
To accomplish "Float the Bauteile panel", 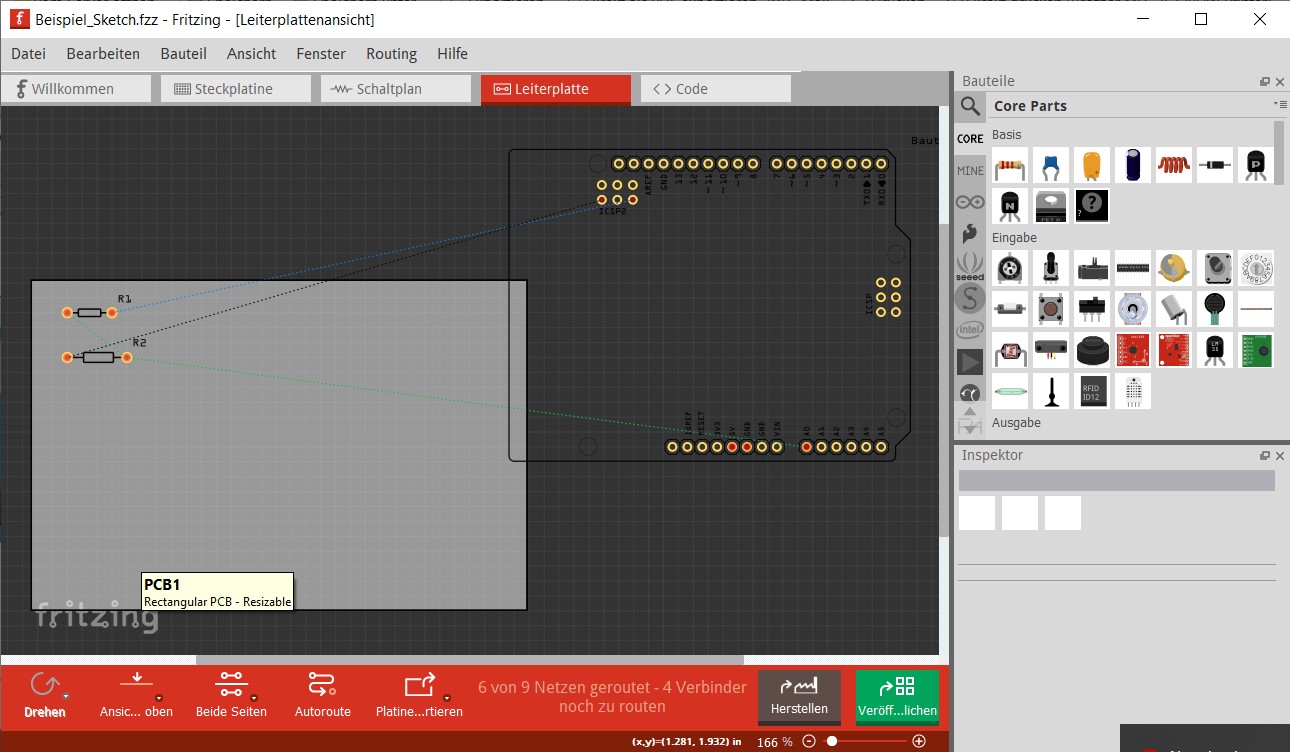I will 1265,82.
